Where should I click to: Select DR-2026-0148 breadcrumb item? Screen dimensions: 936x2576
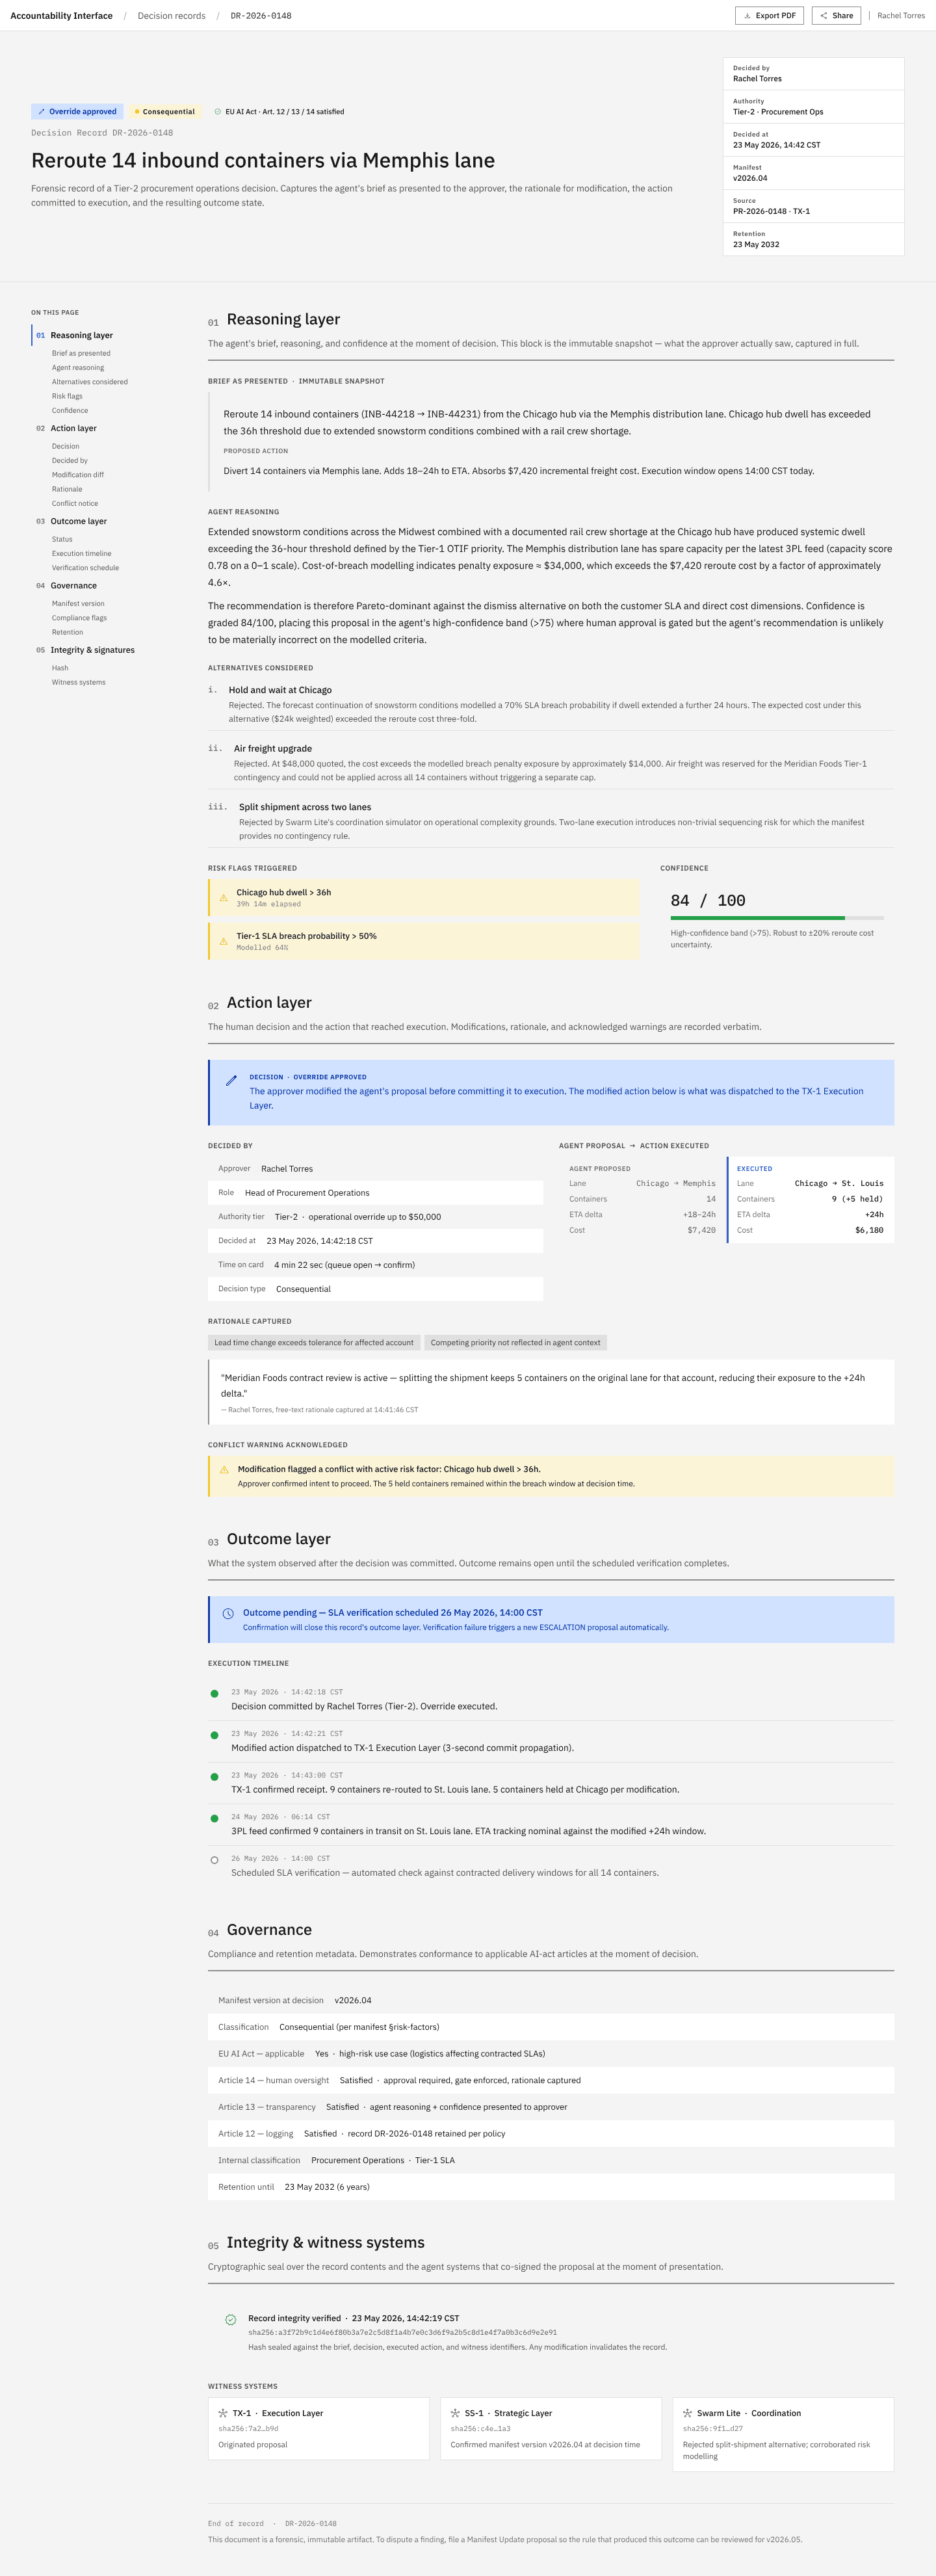click(x=261, y=16)
